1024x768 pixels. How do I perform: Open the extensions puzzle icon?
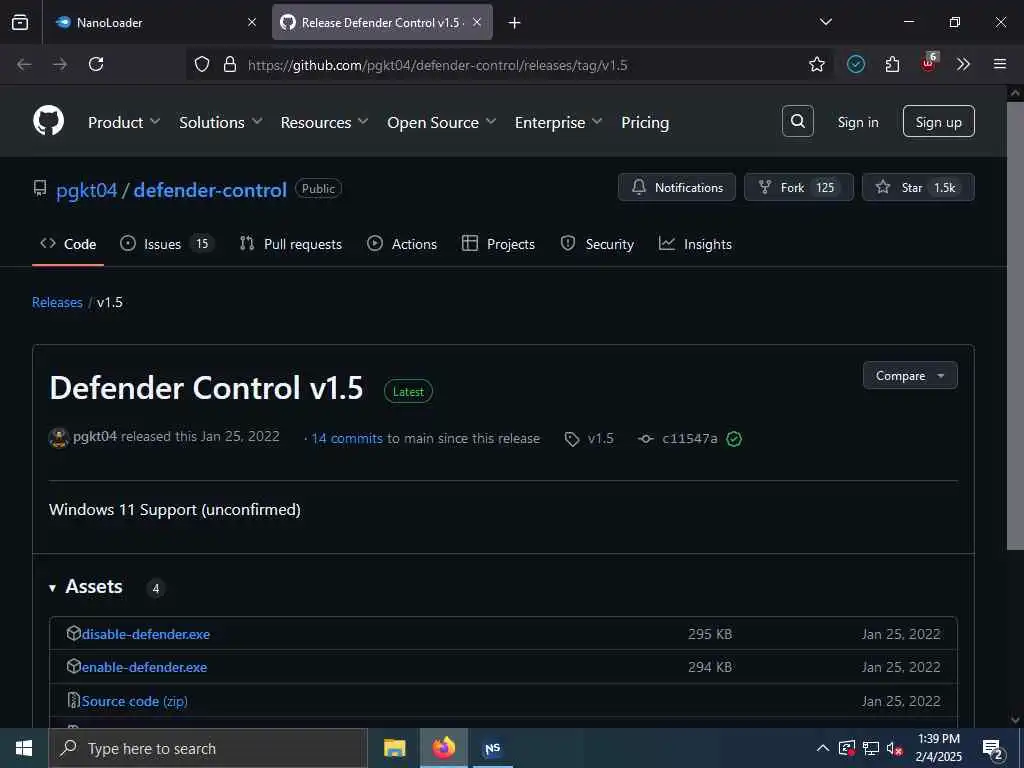(x=892, y=64)
